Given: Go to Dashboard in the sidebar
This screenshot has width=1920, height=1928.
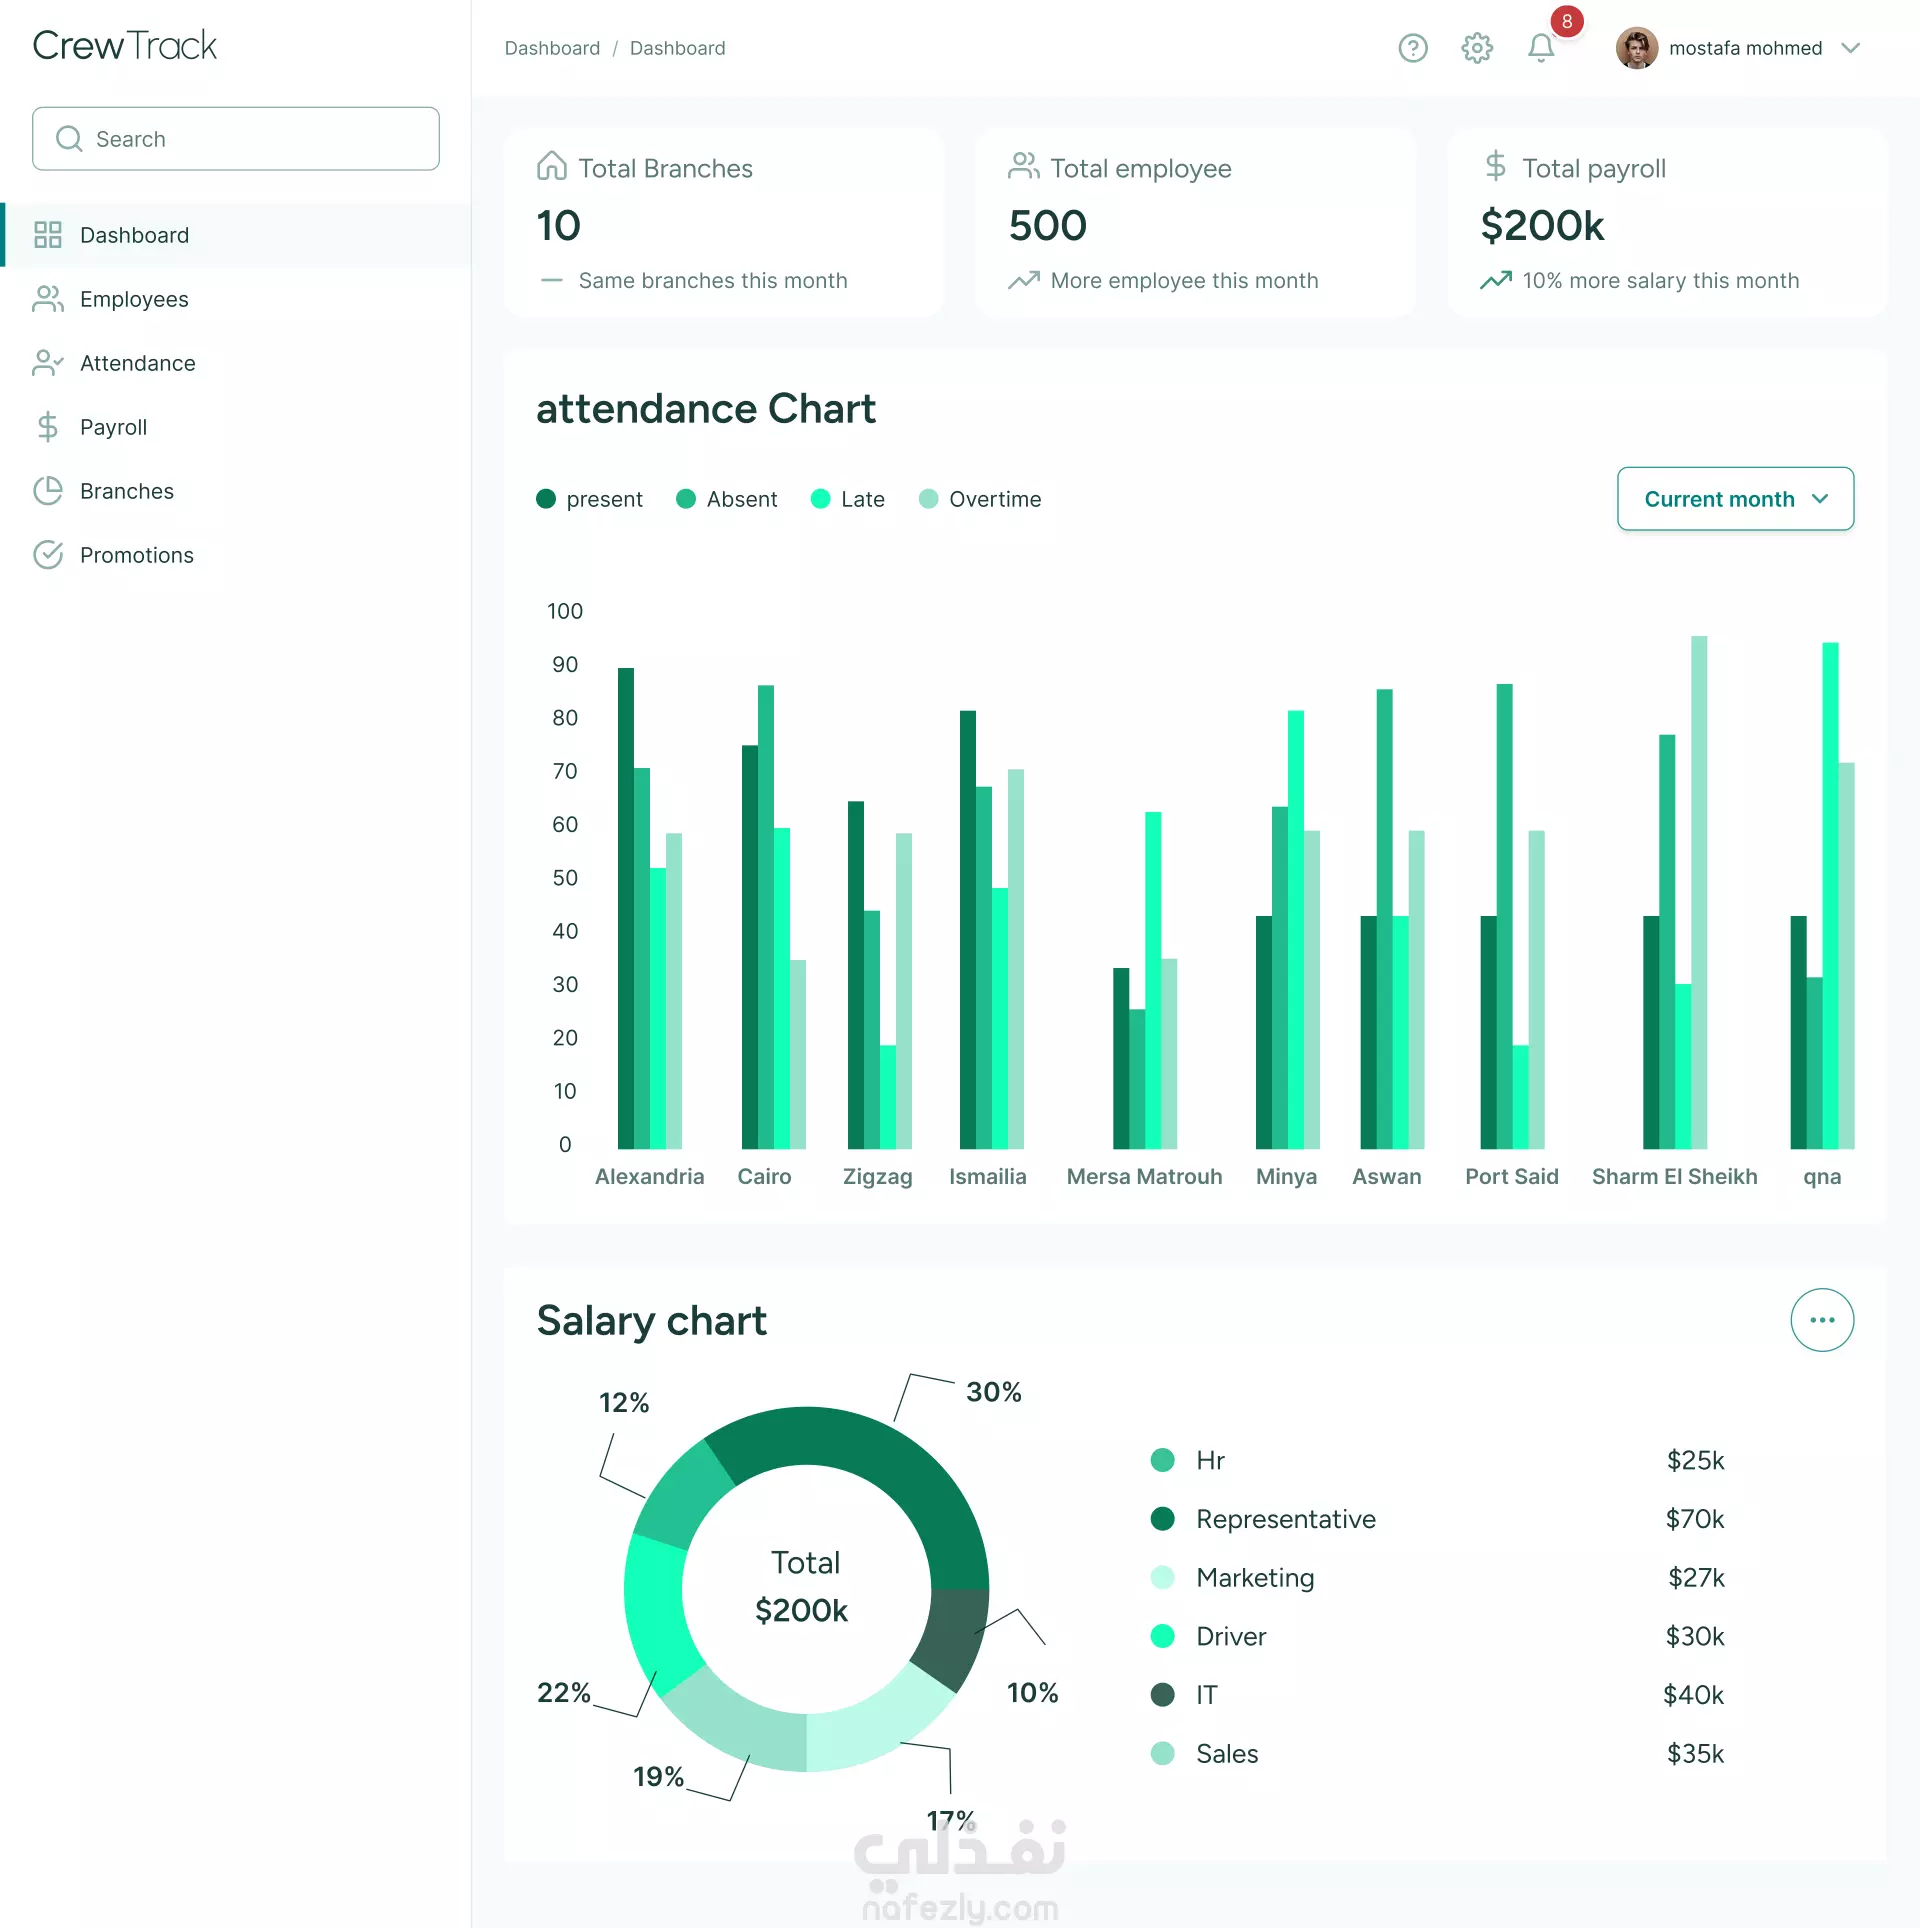Looking at the screenshot, I should point(134,235).
